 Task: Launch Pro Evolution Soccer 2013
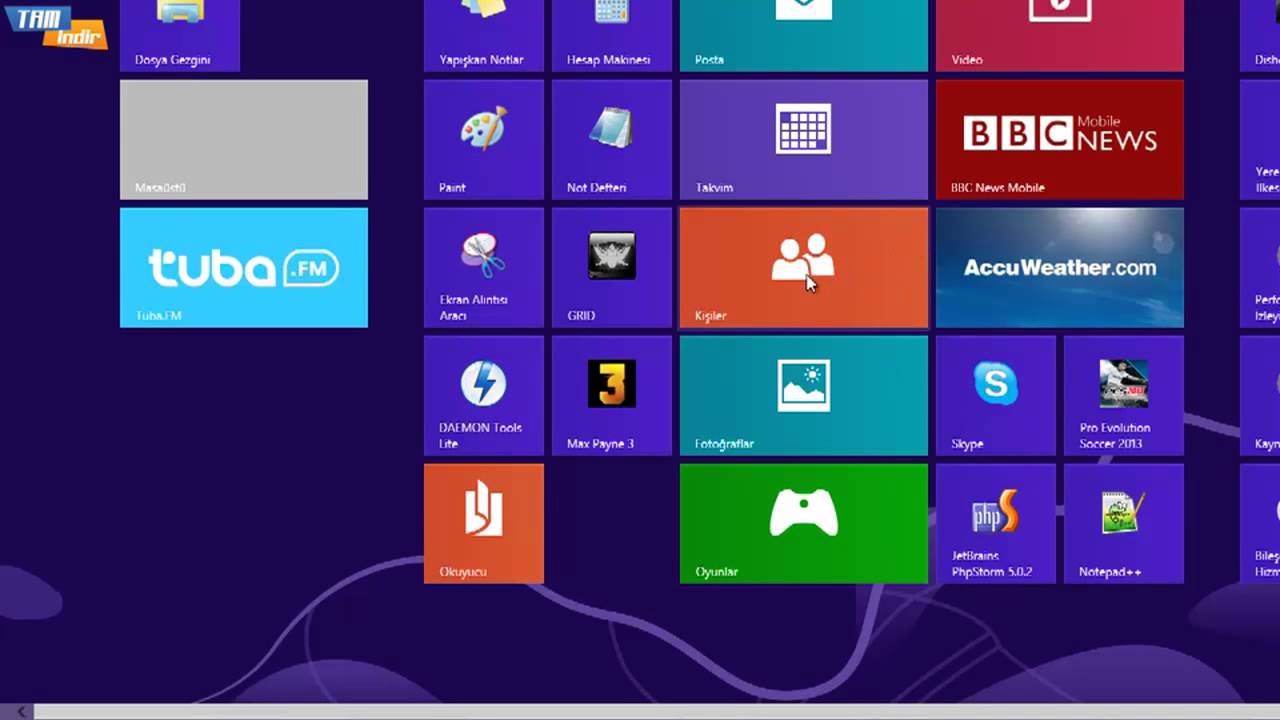click(x=1123, y=395)
